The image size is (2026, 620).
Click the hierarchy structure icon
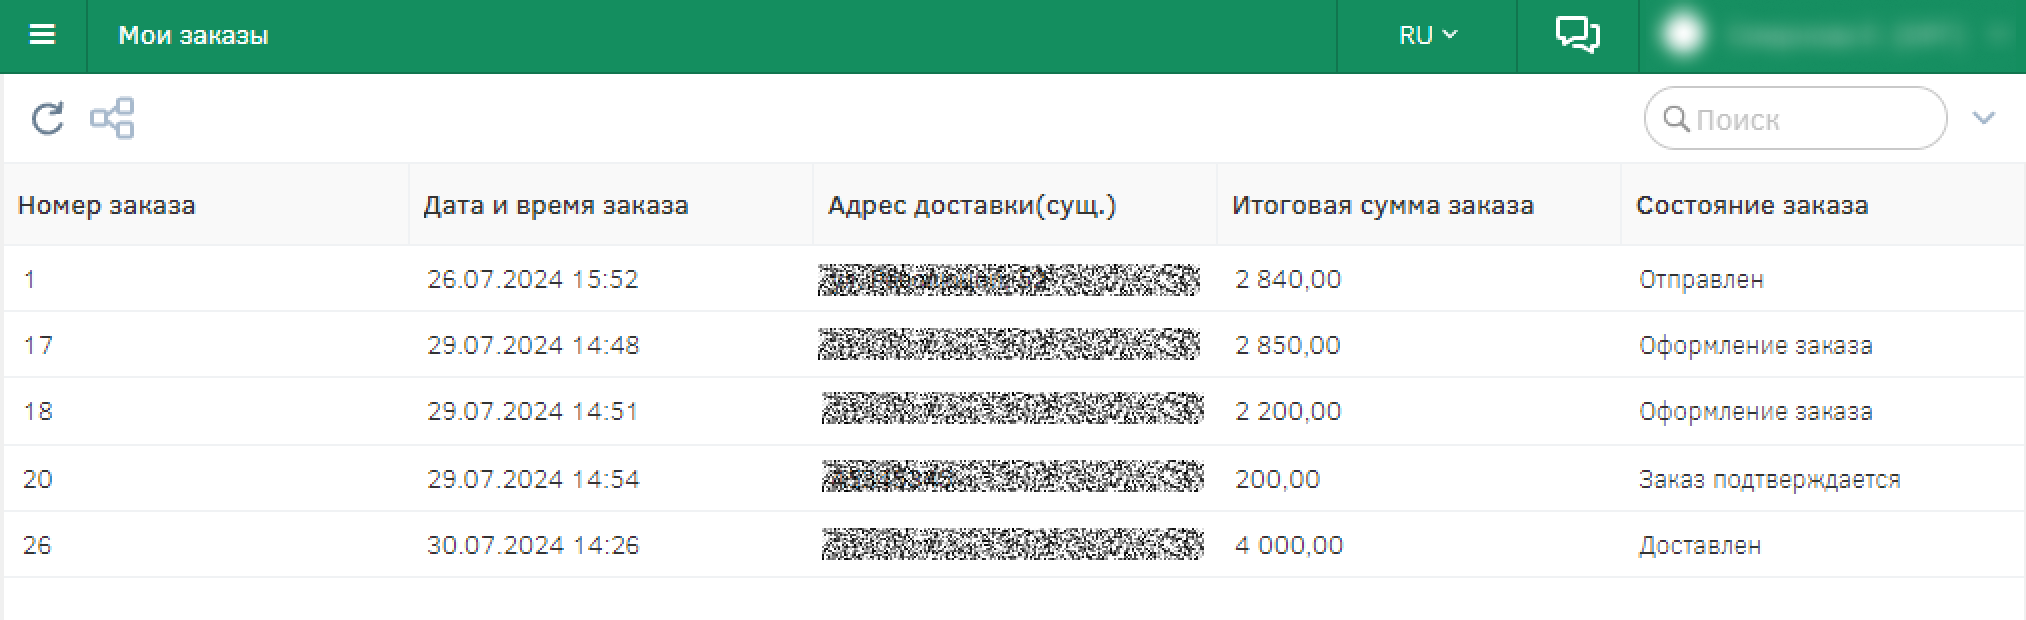(112, 118)
